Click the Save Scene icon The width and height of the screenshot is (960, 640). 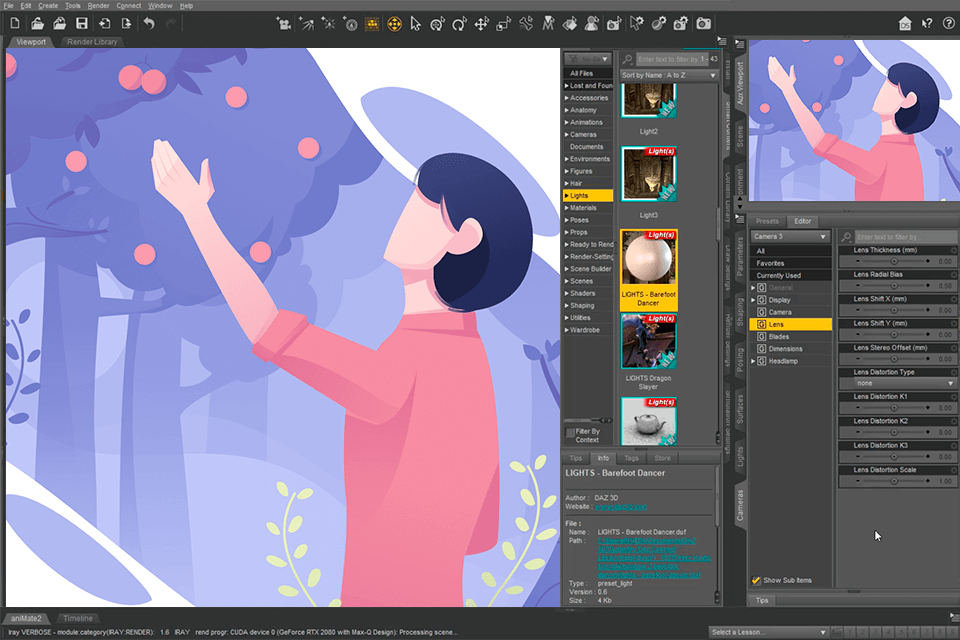tap(82, 23)
